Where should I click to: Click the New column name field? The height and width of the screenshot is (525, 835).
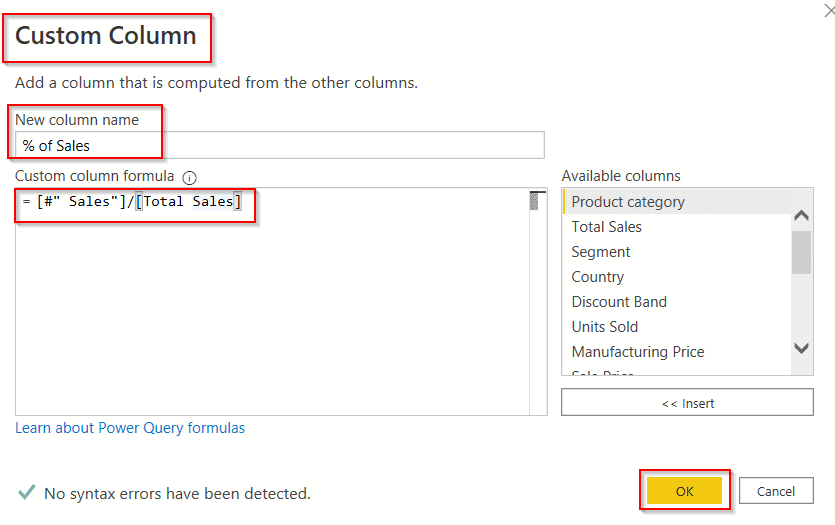click(x=280, y=145)
